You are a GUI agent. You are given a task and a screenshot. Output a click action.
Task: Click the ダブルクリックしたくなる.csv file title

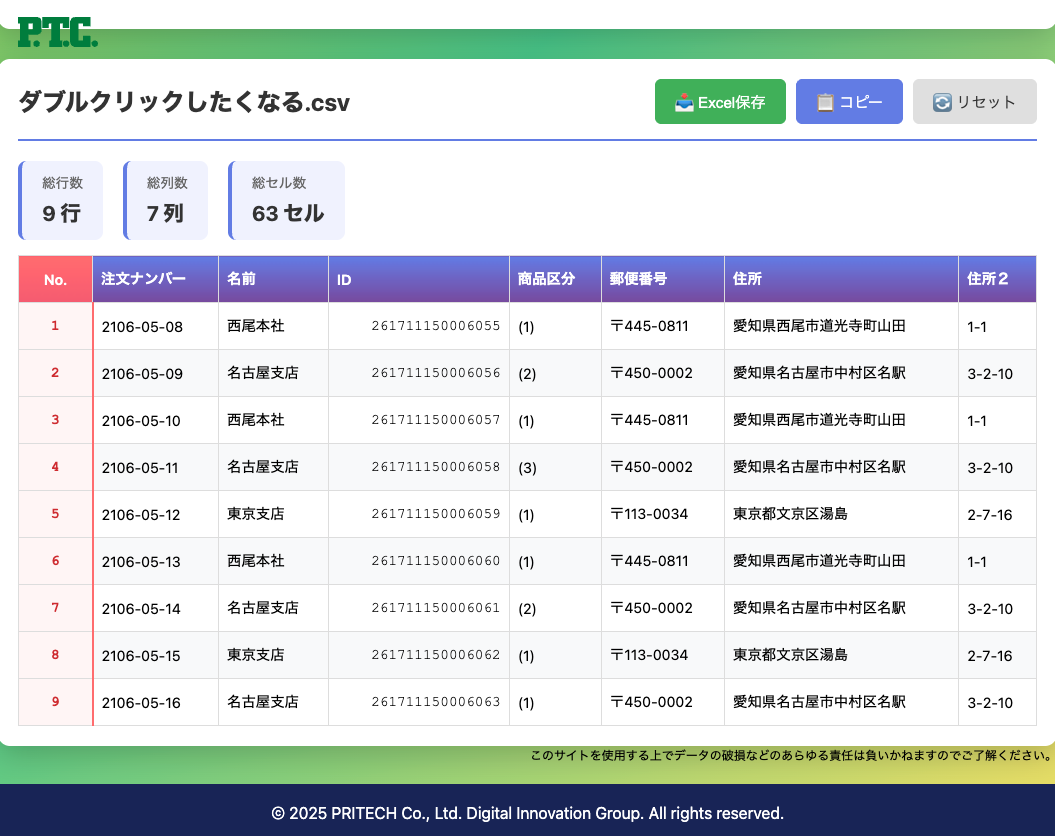click(184, 102)
